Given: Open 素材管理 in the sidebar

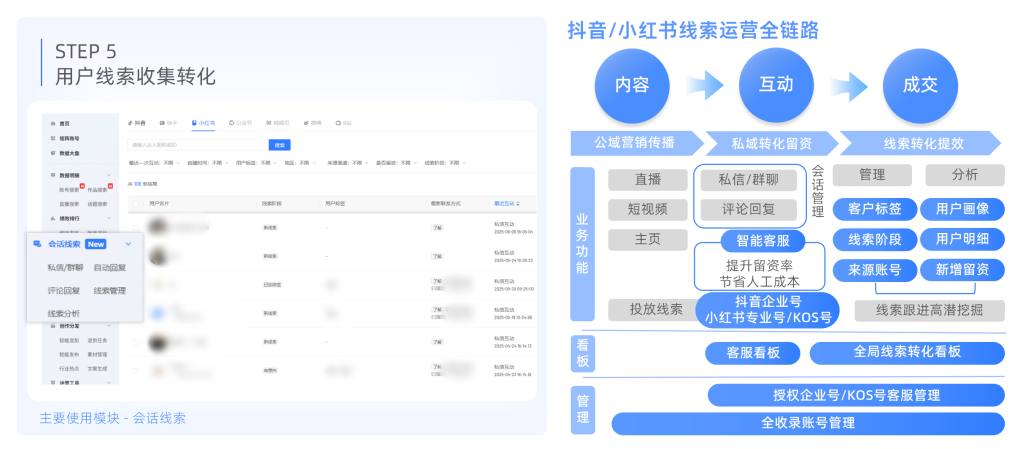Looking at the screenshot, I should (x=97, y=355).
